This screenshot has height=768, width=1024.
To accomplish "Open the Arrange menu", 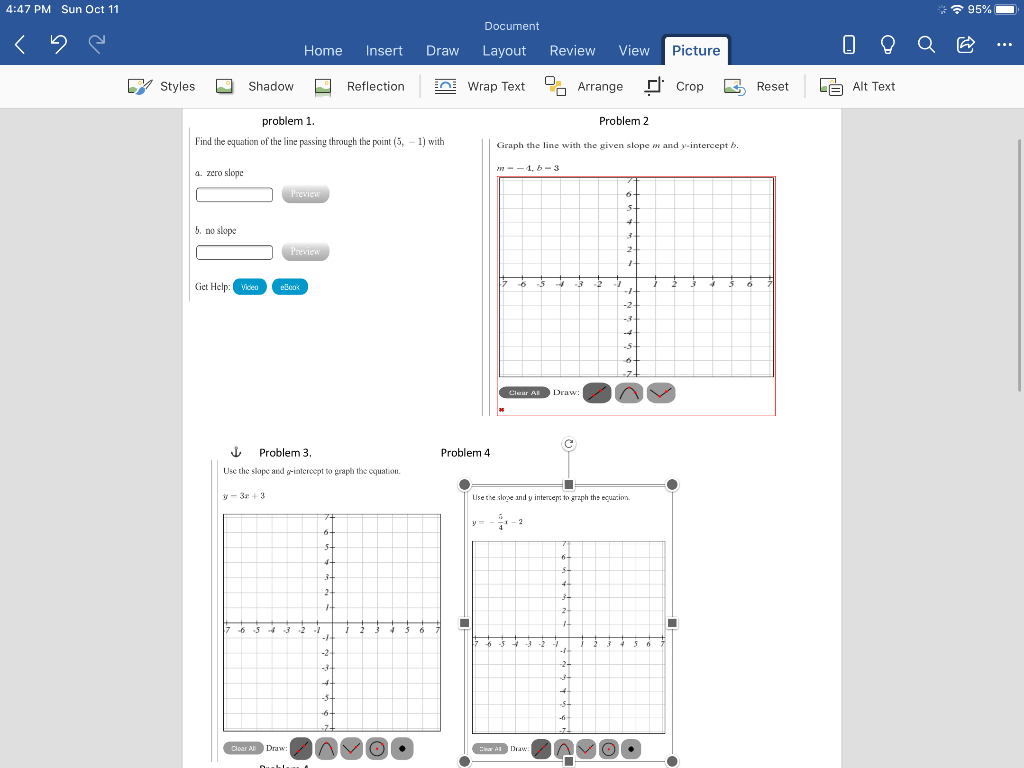I will point(584,86).
